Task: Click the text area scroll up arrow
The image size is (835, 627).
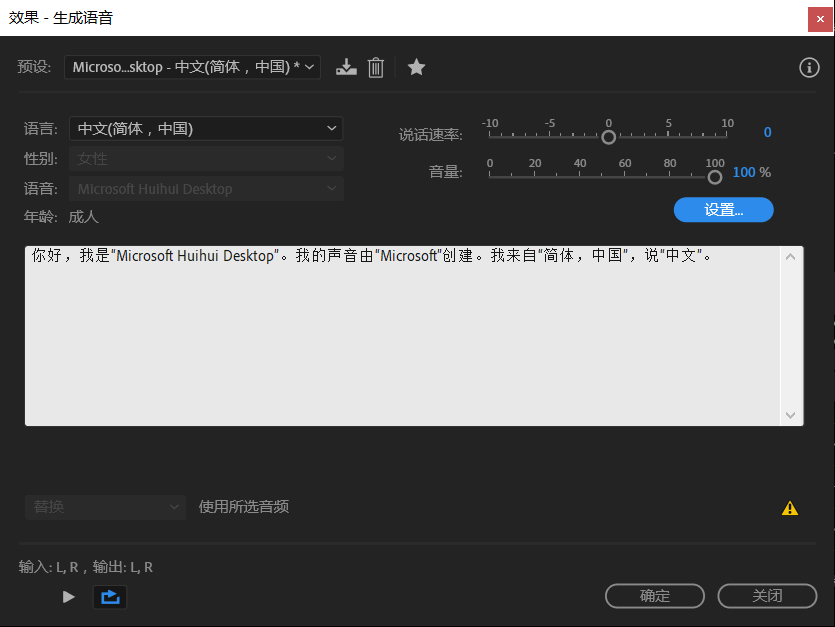Action: [791, 257]
